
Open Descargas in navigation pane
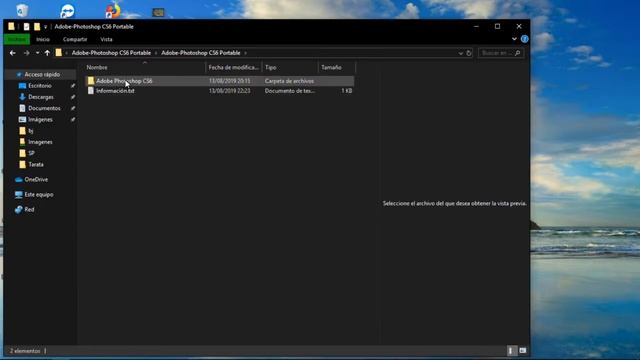[40, 97]
